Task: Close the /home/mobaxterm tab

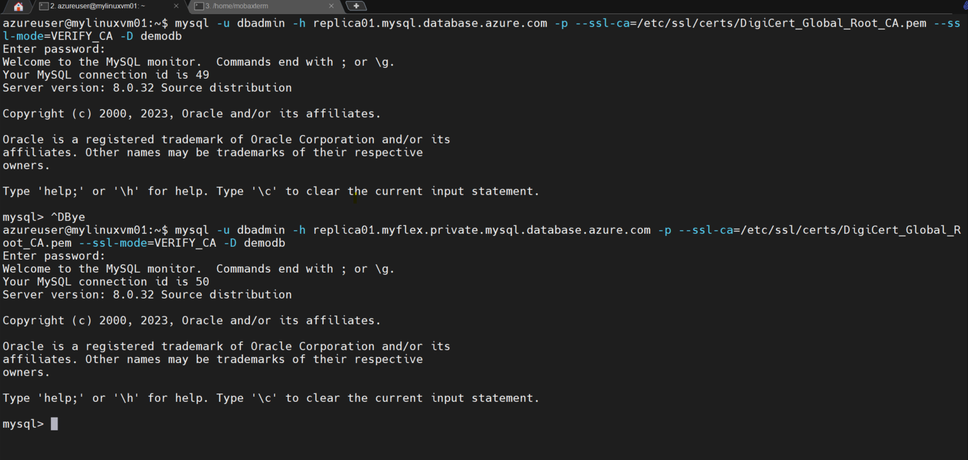Action: coord(331,6)
